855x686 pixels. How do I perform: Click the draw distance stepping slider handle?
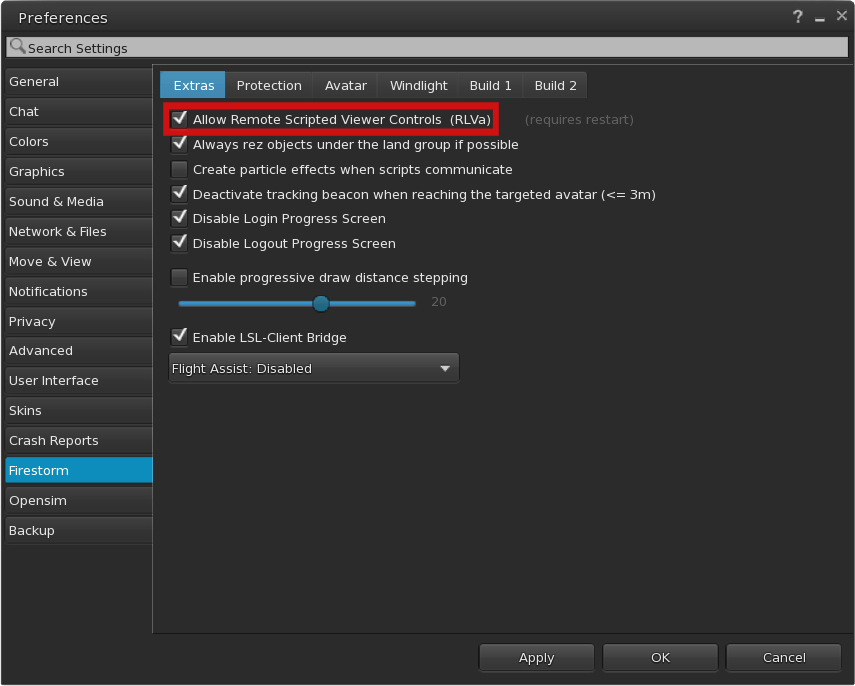tap(321, 303)
